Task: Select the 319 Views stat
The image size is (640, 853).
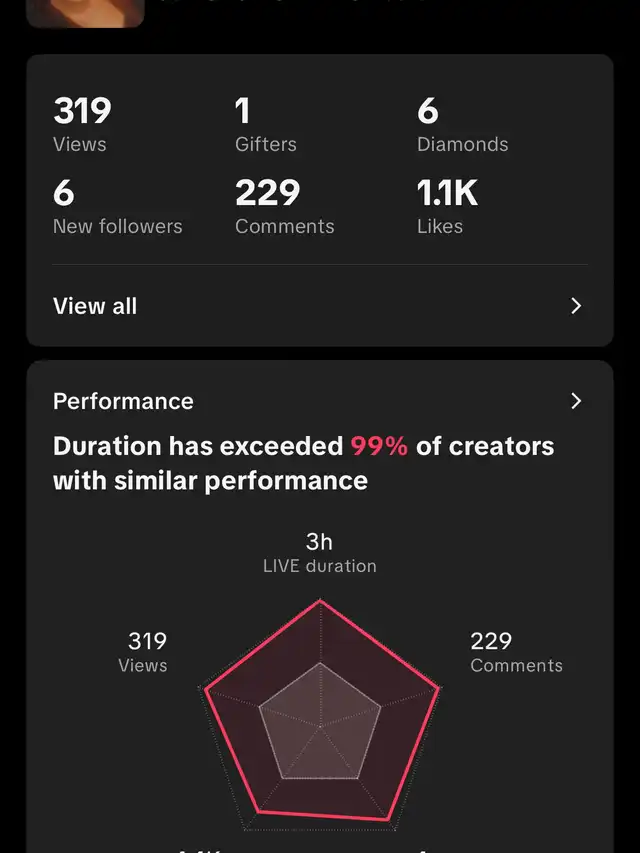Action: [x=82, y=125]
